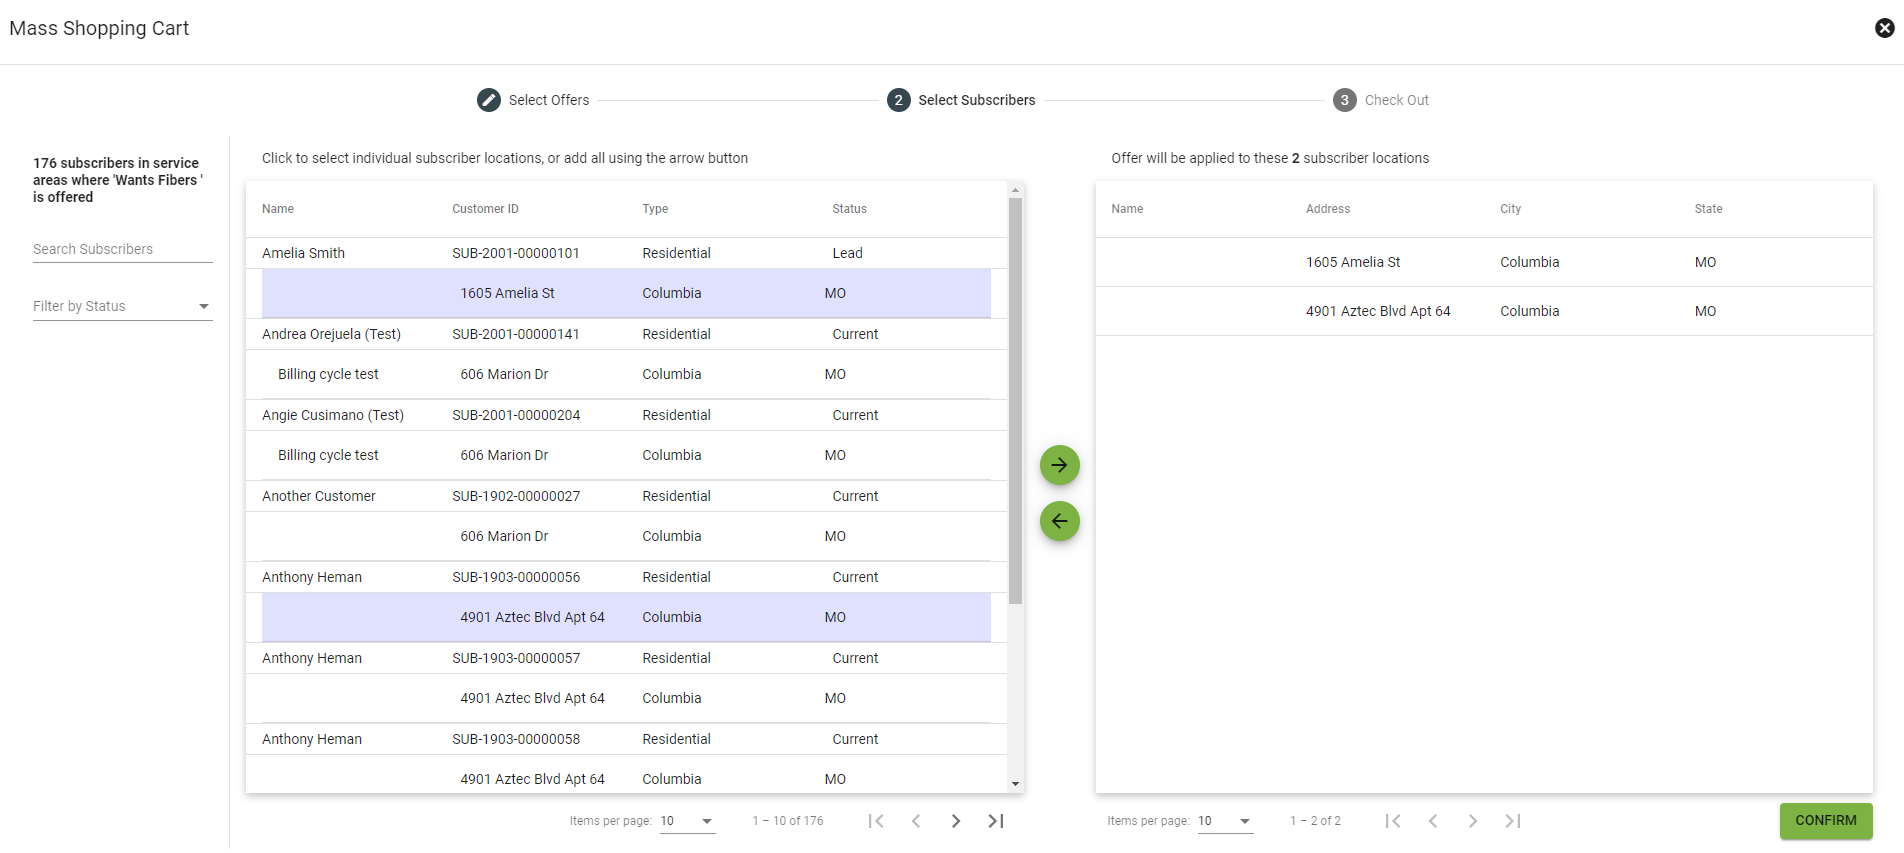Click SUB-1902-00000027 customer ID

pyautogui.click(x=516, y=496)
